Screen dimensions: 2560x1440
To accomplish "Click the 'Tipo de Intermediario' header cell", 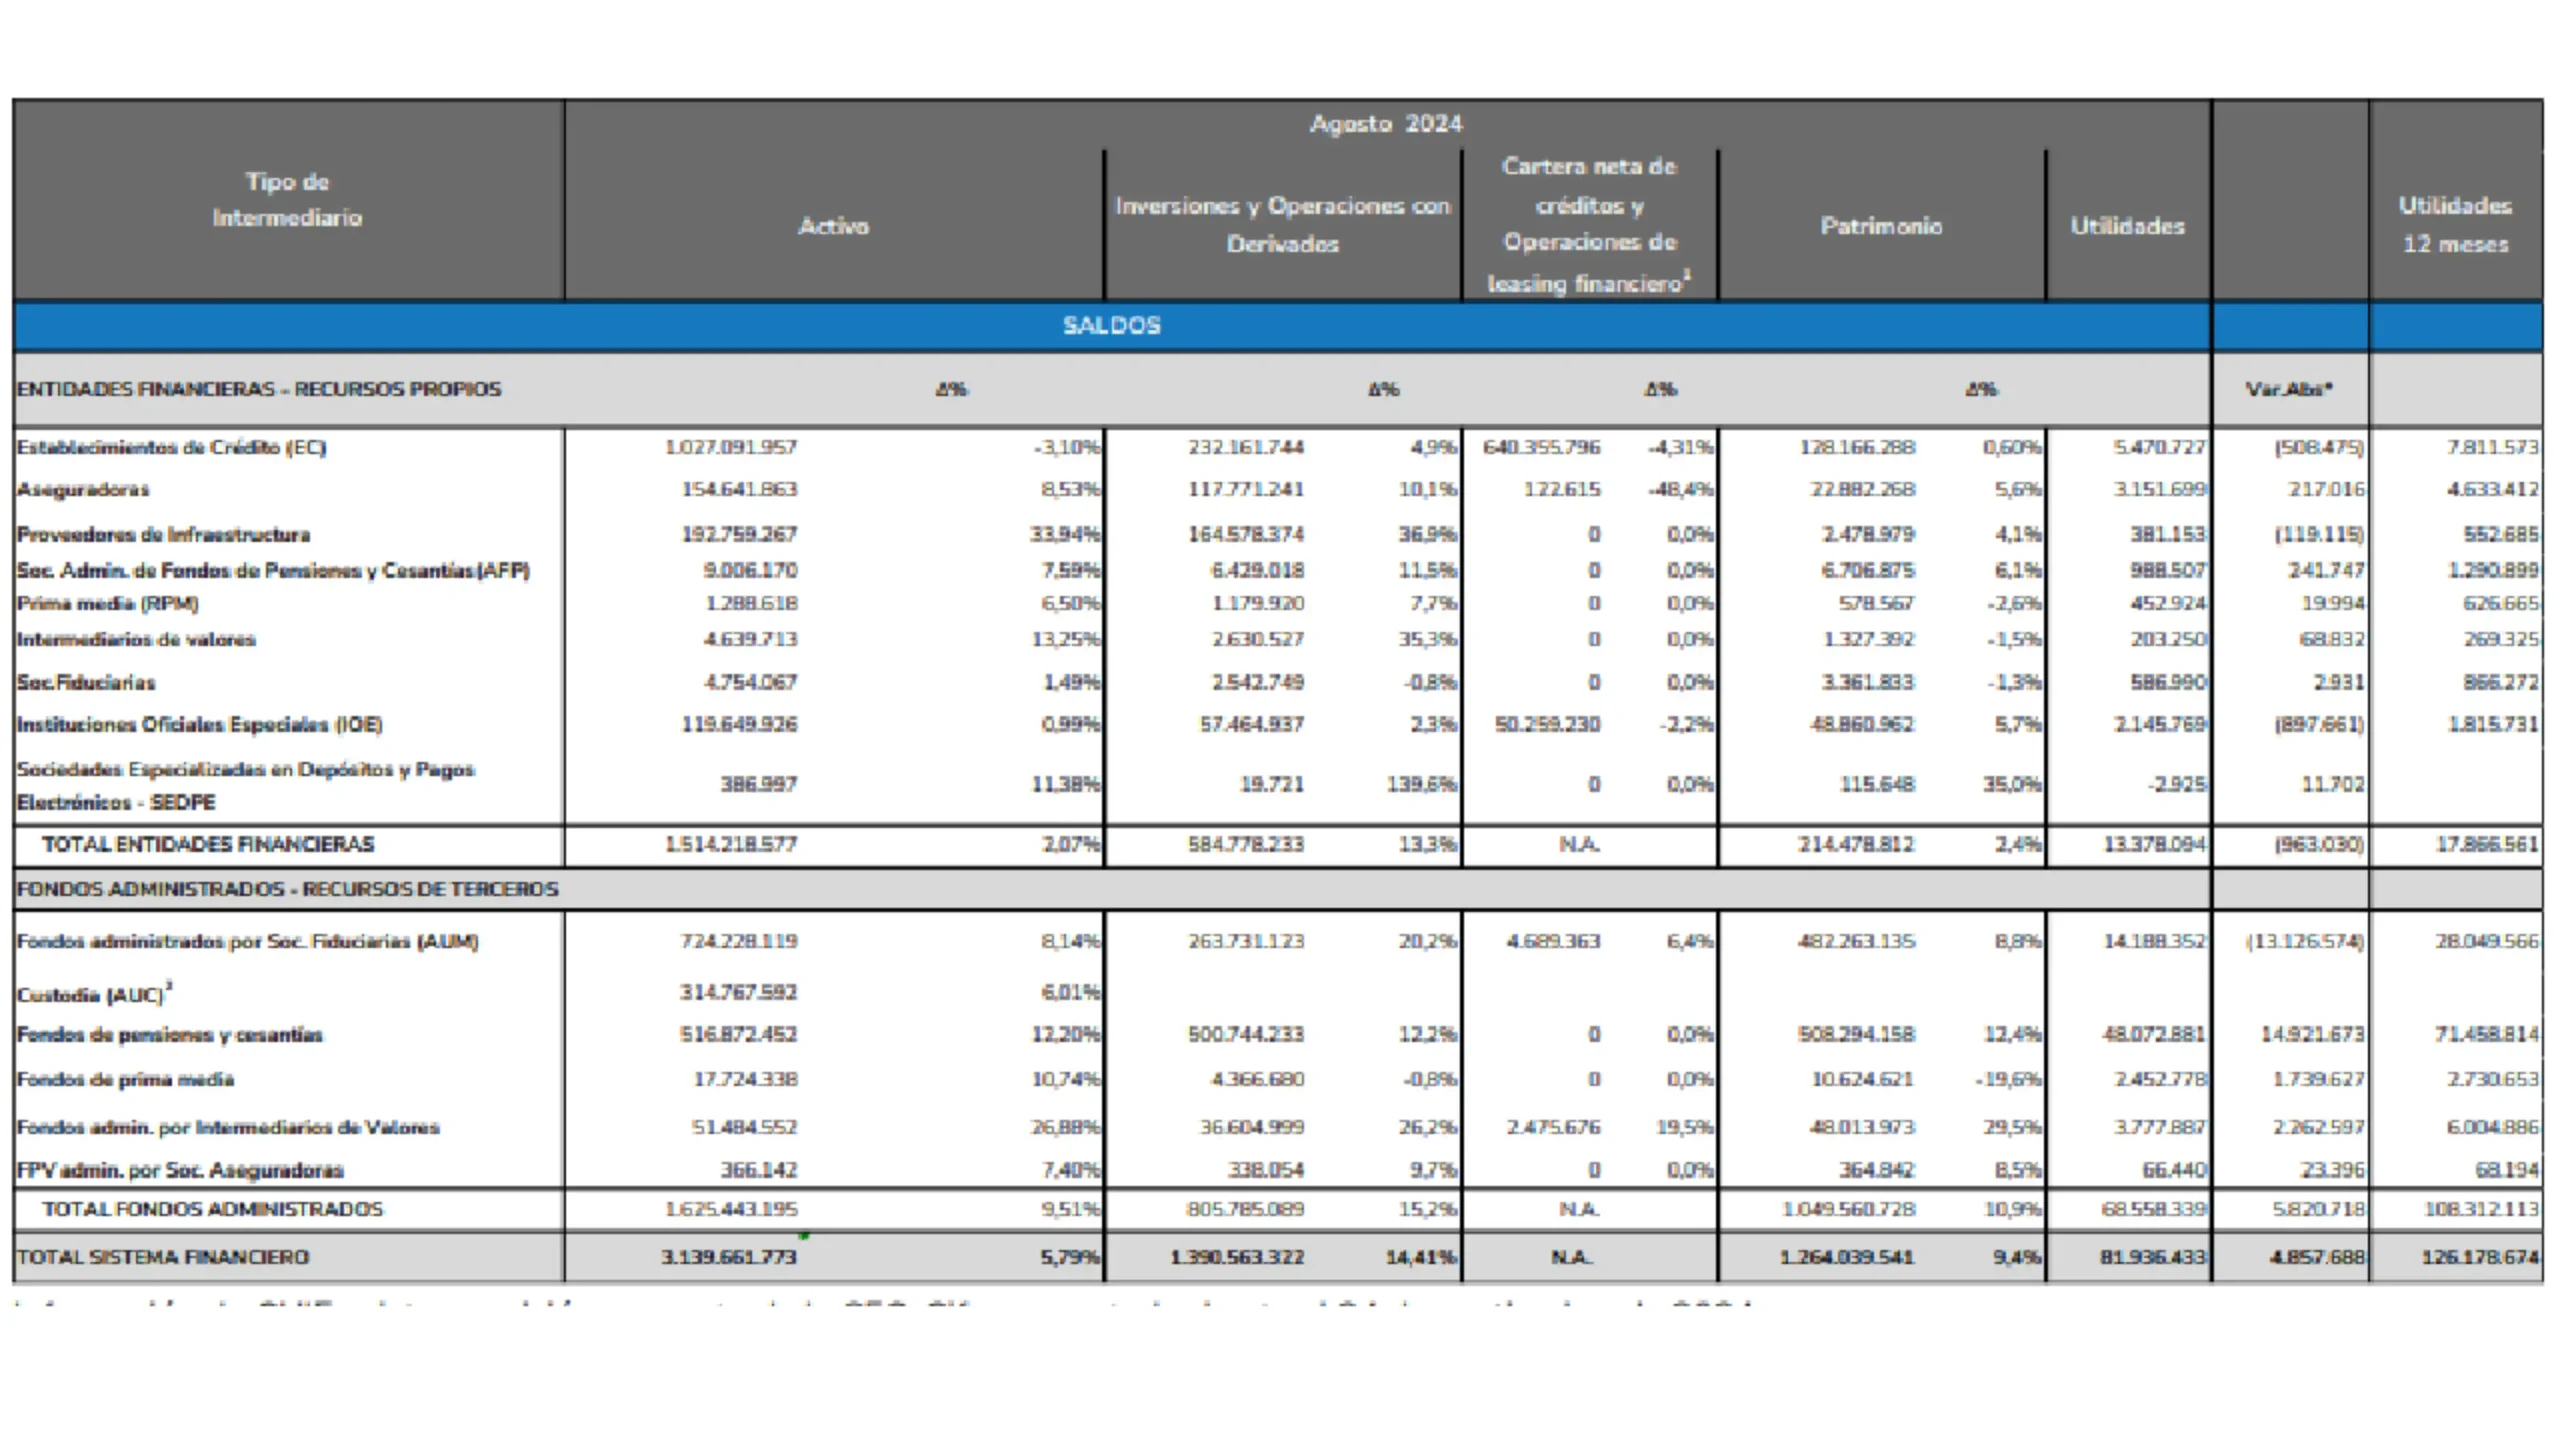I will [x=287, y=199].
